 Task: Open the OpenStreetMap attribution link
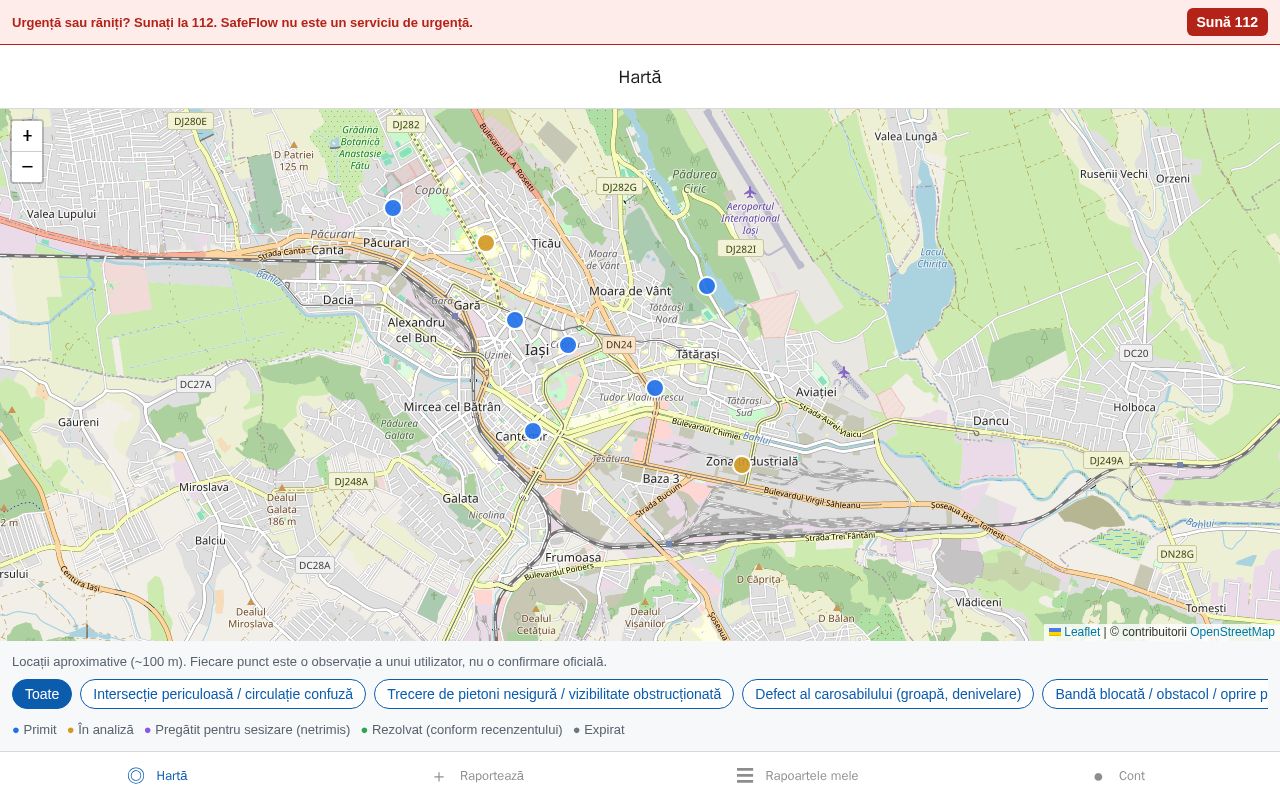point(1232,632)
